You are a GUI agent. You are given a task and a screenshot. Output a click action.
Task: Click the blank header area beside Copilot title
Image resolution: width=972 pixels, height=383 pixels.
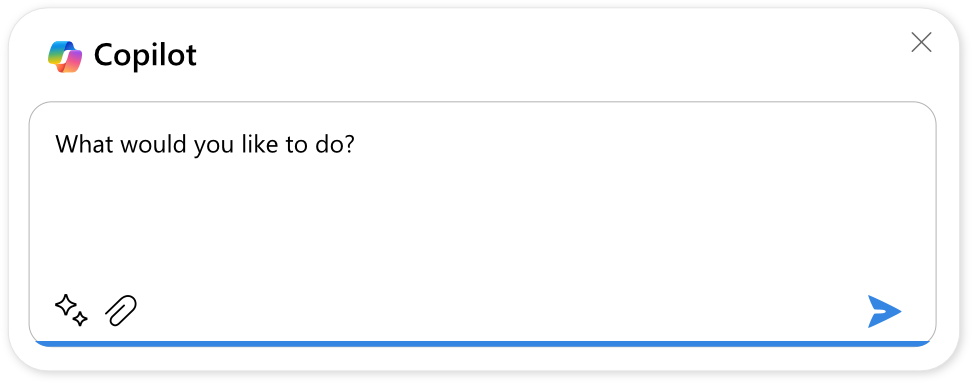[x=552, y=56]
